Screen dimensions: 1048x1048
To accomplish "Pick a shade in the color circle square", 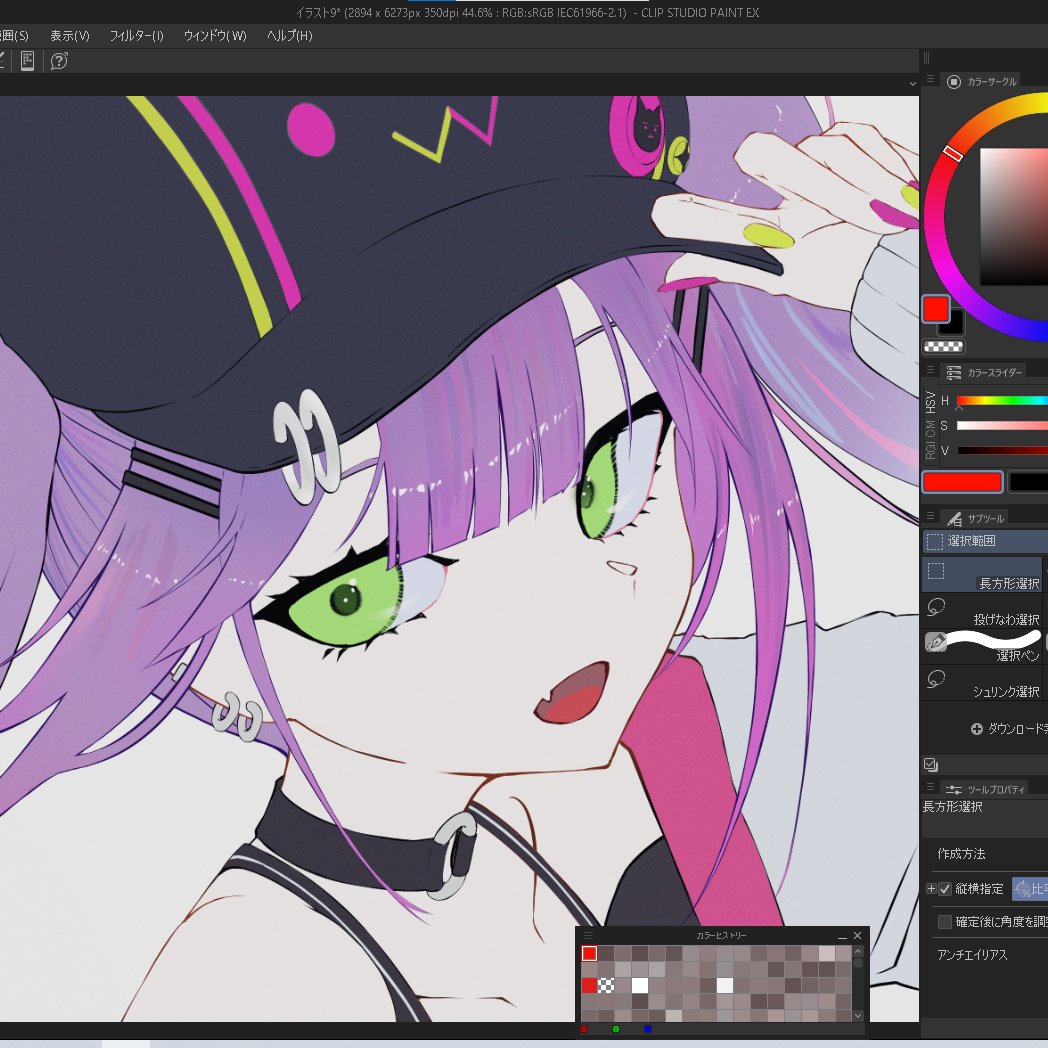I will tap(1014, 217).
